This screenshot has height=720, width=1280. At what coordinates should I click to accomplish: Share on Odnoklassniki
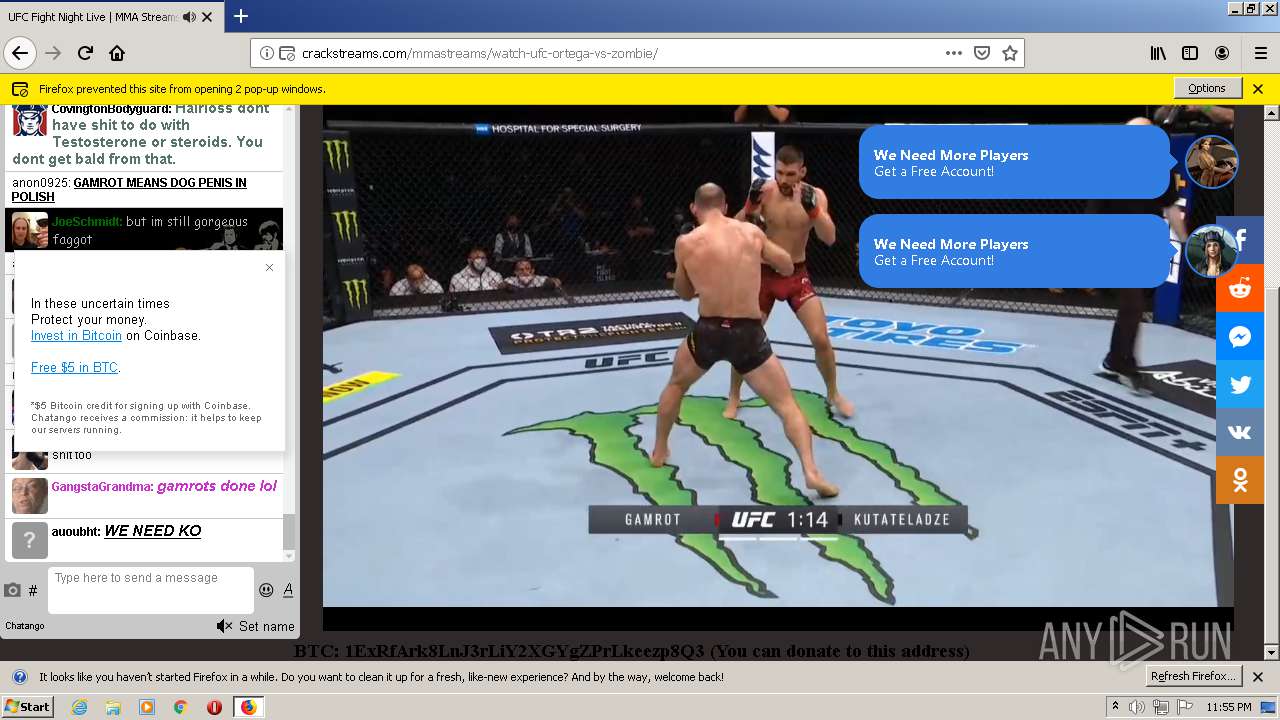tap(1240, 481)
